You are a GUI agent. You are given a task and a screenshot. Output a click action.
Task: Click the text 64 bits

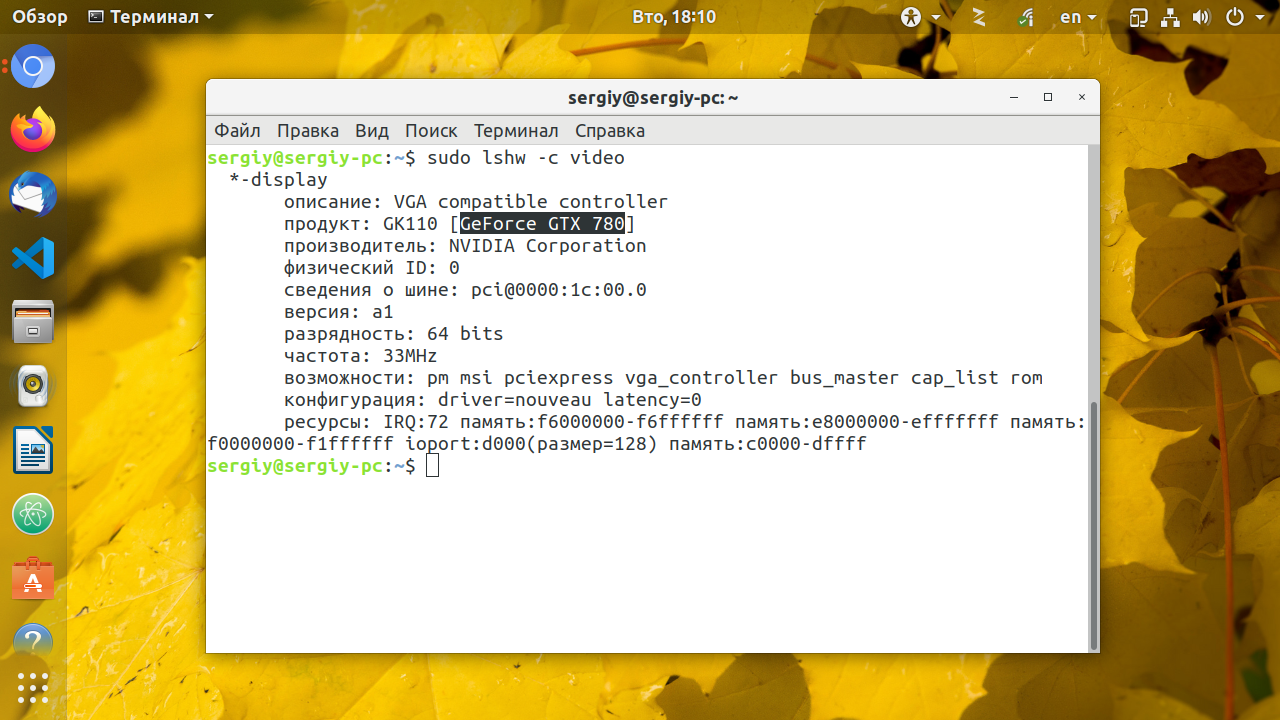pyautogui.click(x=465, y=334)
